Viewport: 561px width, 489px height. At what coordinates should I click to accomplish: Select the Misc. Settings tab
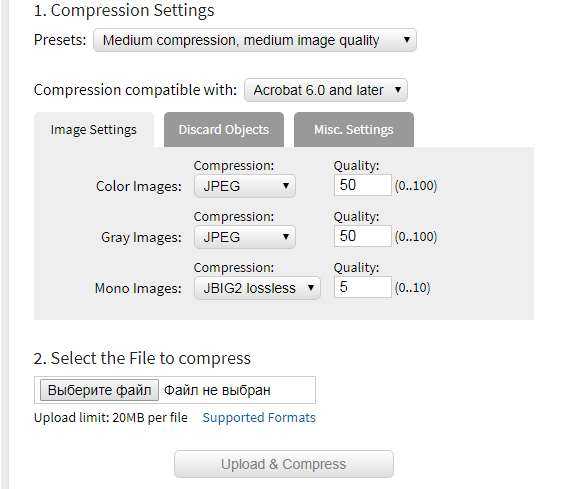coord(354,129)
